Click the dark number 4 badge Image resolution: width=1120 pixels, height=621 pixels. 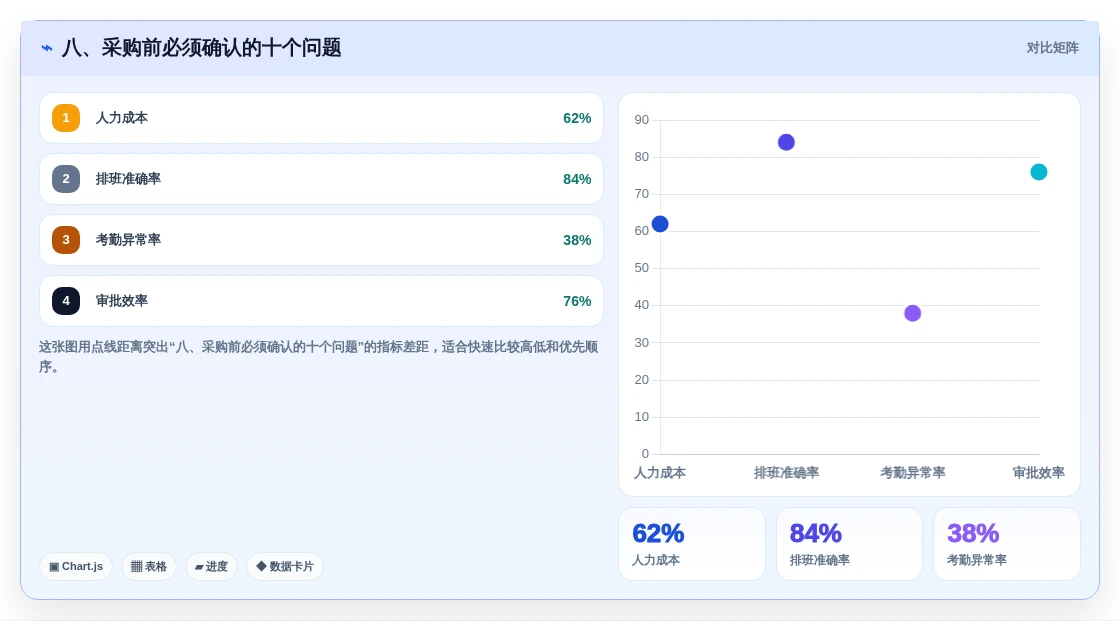tap(66, 301)
